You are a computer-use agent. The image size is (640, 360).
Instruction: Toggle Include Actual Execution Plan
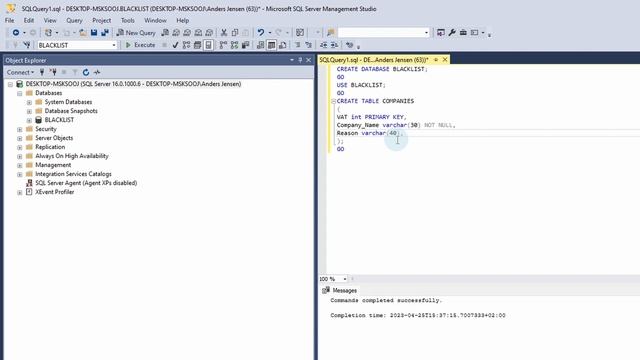223,45
